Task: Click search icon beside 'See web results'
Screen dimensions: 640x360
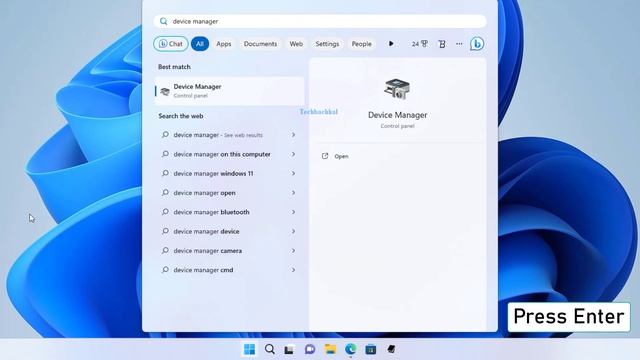Action: [165, 134]
